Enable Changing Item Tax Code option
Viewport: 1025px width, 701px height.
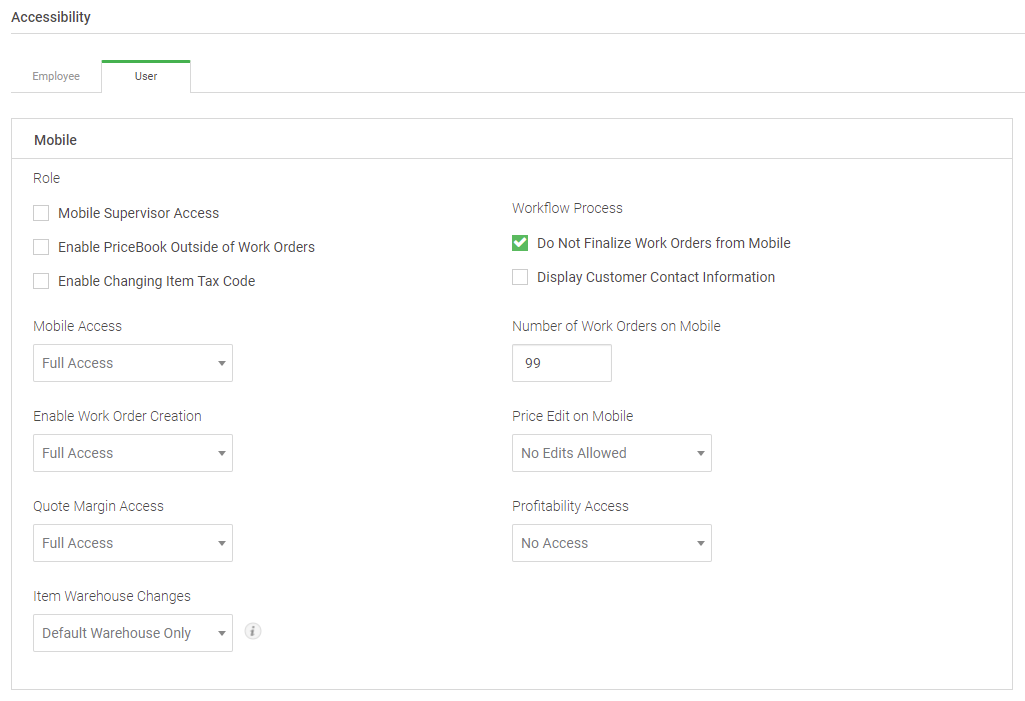coord(41,281)
